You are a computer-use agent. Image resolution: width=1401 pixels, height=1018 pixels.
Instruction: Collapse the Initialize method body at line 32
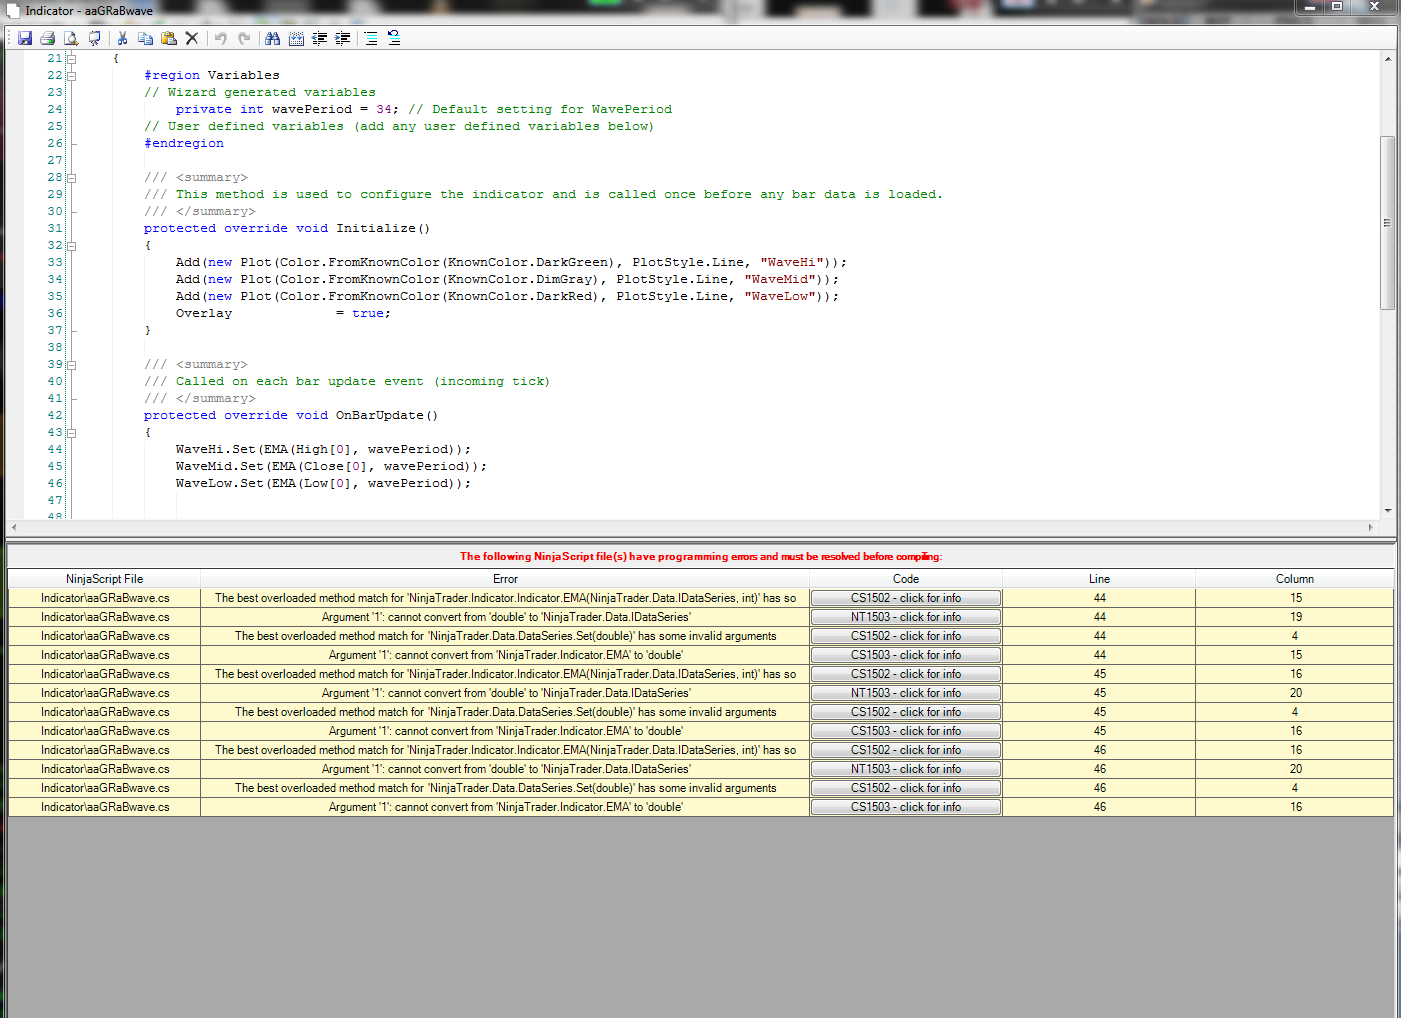[72, 245]
